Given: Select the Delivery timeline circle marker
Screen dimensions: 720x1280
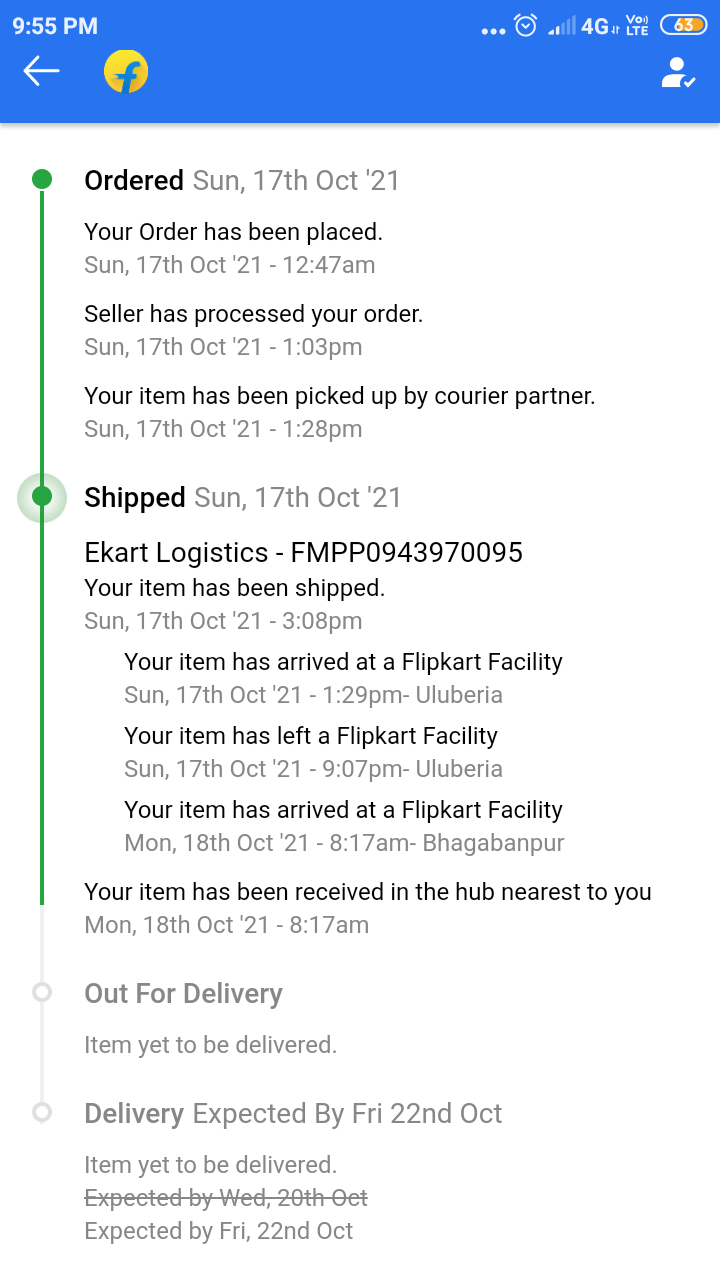Looking at the screenshot, I should (42, 1112).
